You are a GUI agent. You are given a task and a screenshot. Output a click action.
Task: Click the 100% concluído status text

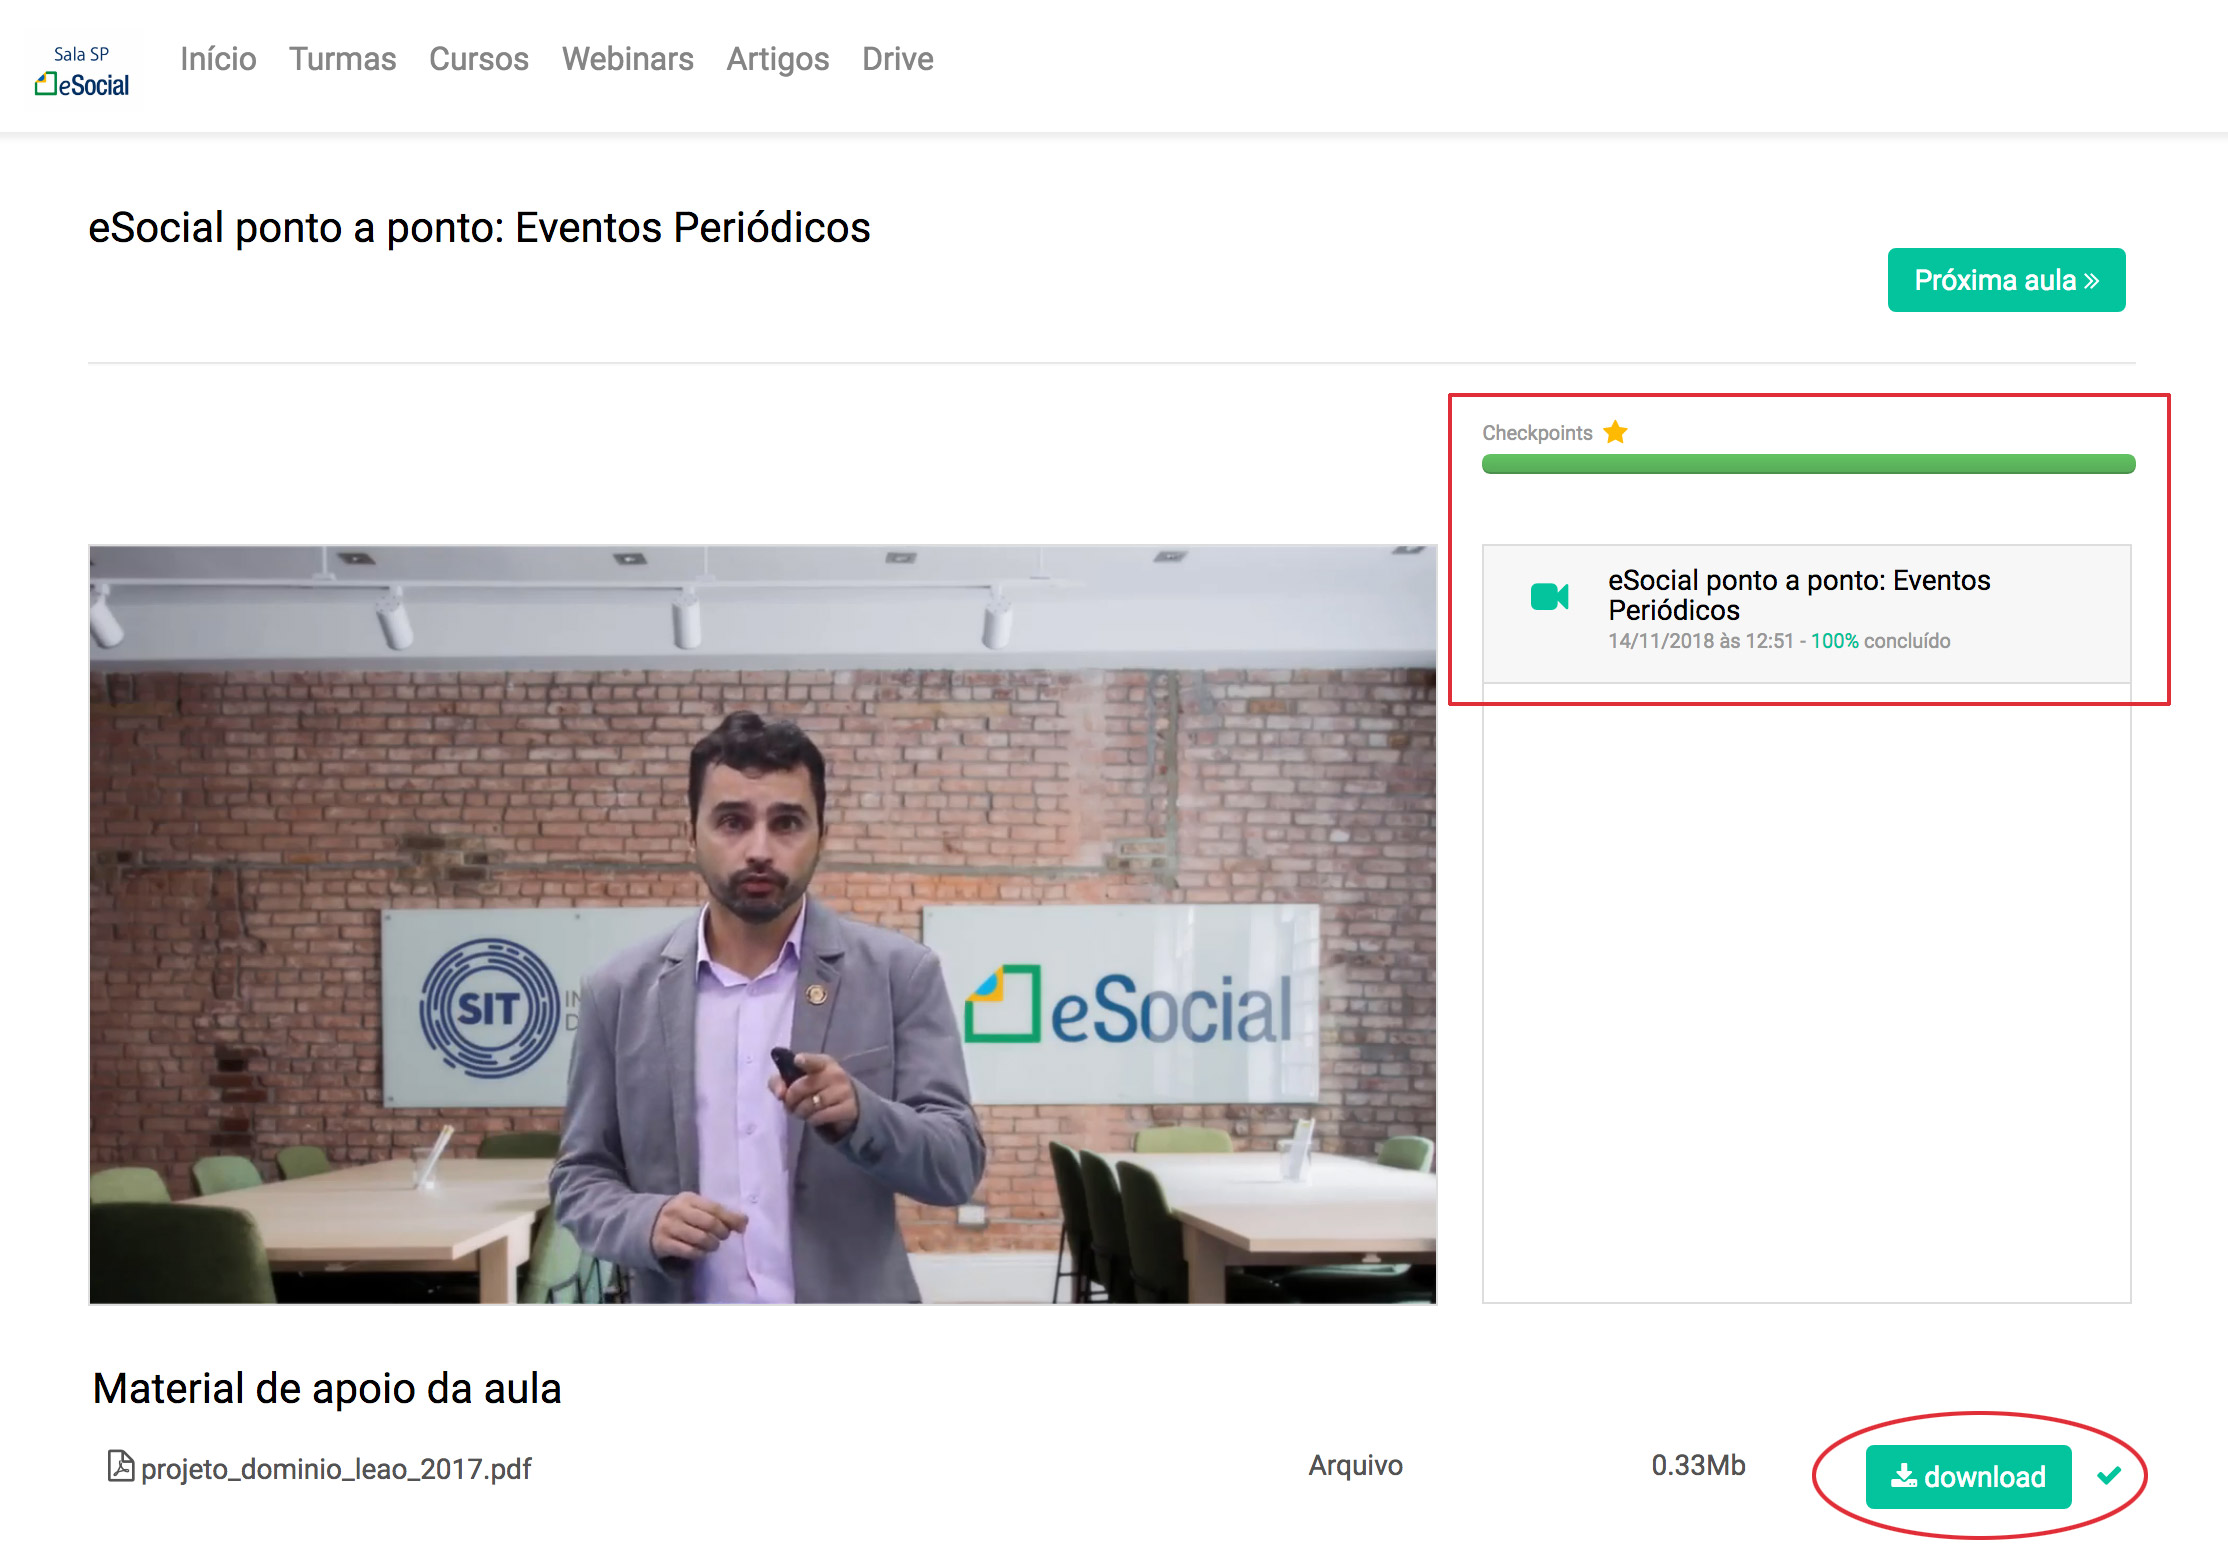(x=1879, y=641)
